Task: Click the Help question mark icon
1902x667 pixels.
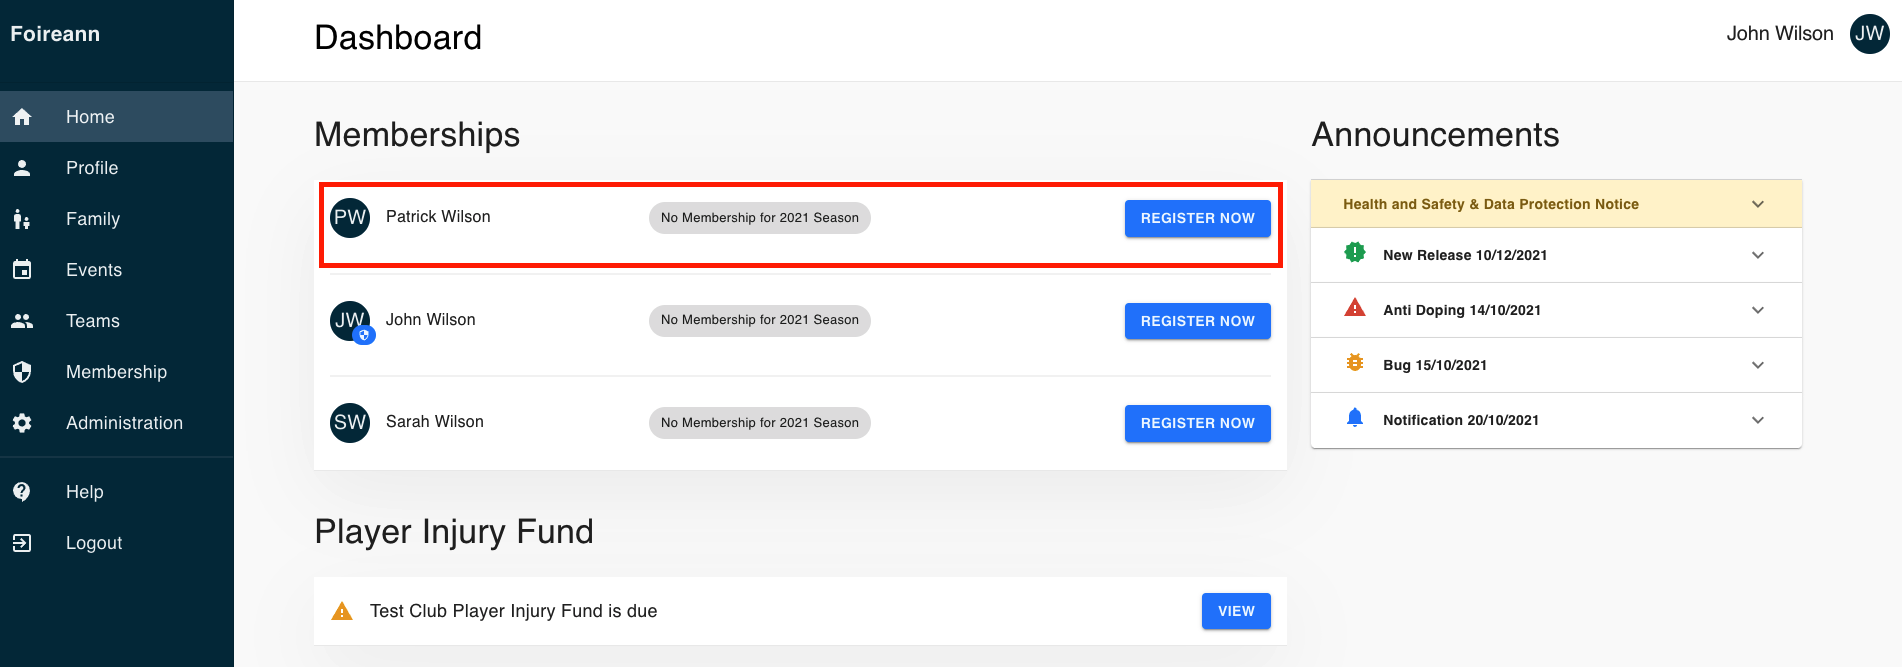Action: 22,492
